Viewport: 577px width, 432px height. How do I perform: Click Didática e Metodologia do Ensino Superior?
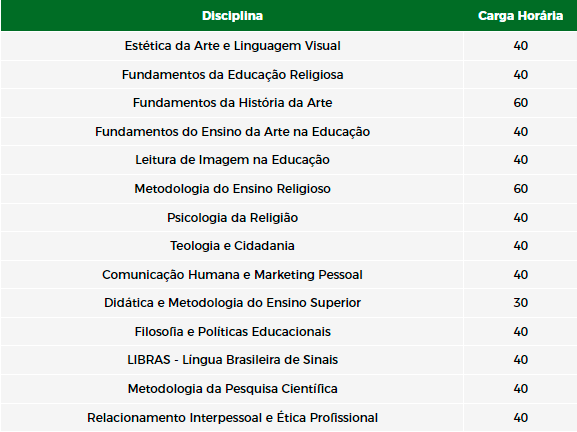click(232, 302)
